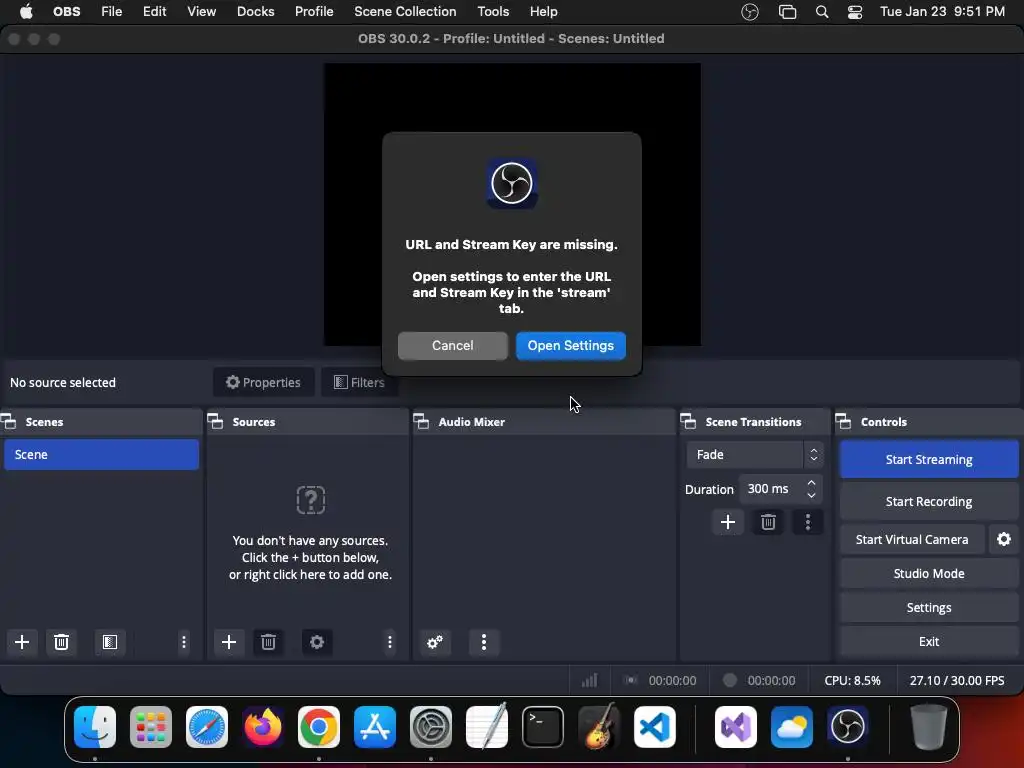Add a new scene with plus button

22,642
